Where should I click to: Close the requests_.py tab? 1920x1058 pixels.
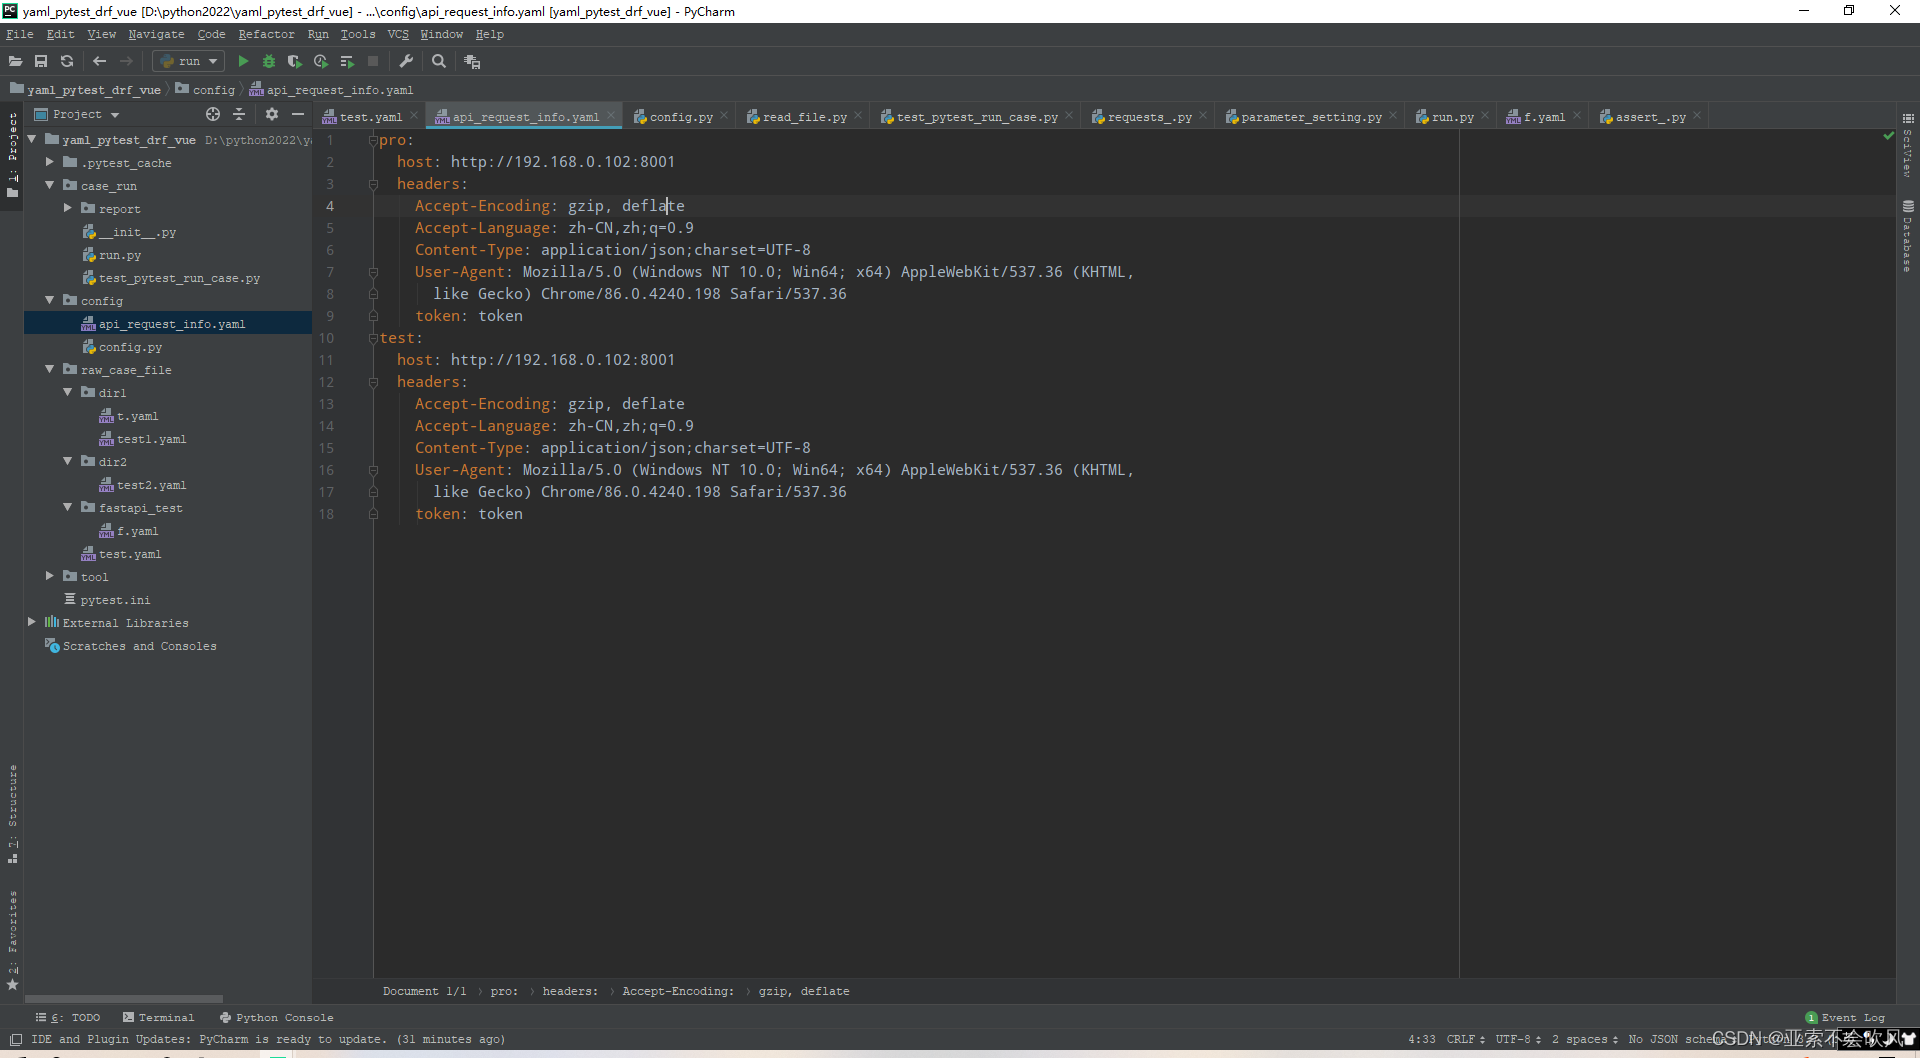click(x=1203, y=116)
